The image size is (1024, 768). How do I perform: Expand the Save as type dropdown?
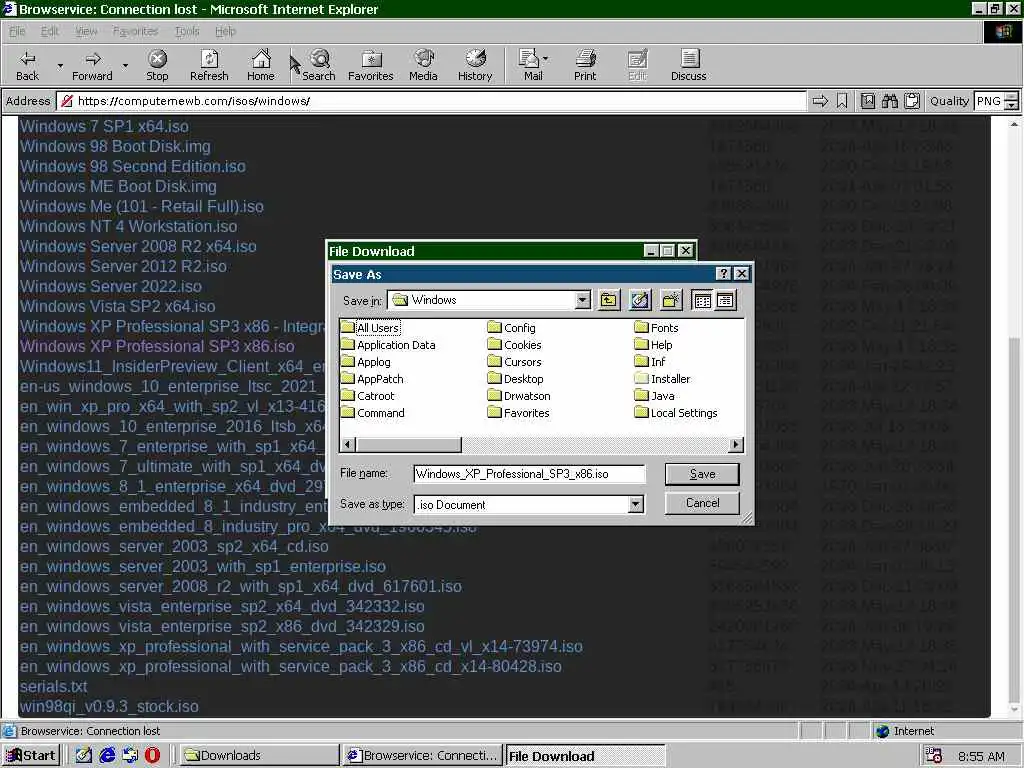pos(635,504)
